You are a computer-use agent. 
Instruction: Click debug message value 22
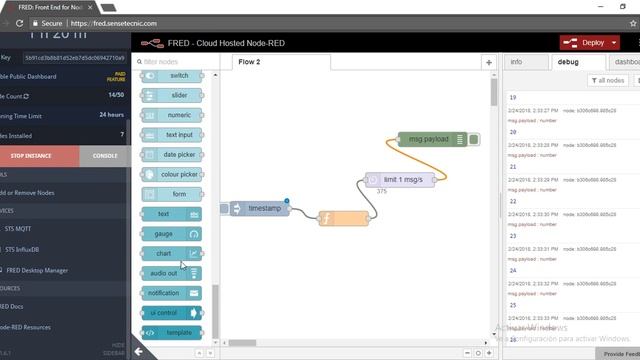[513, 202]
